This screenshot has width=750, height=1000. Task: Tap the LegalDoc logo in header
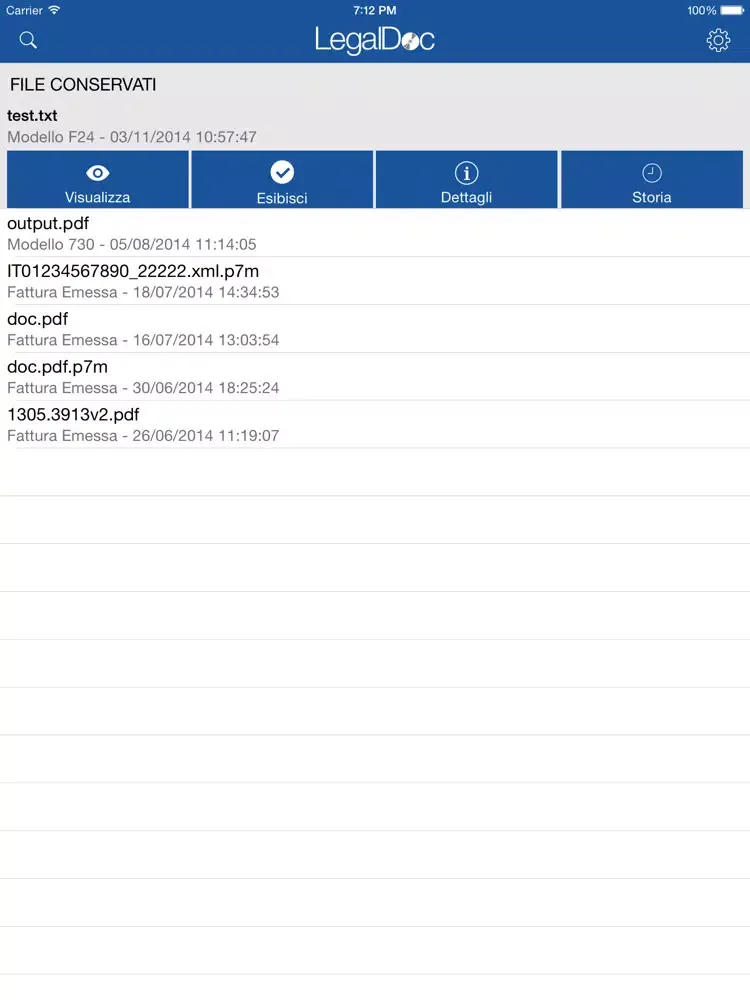point(375,40)
